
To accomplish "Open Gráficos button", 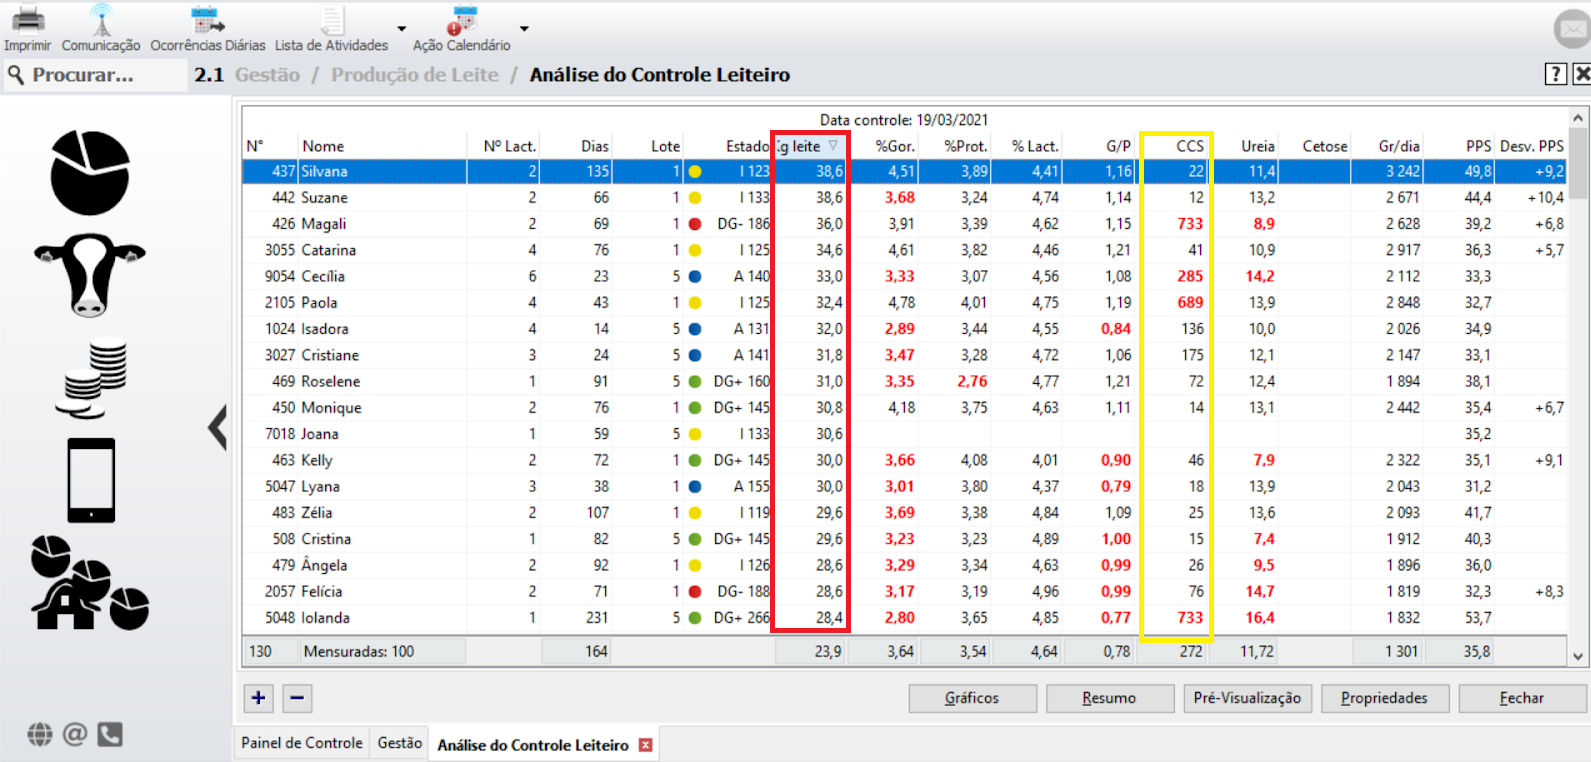I will (972, 698).
